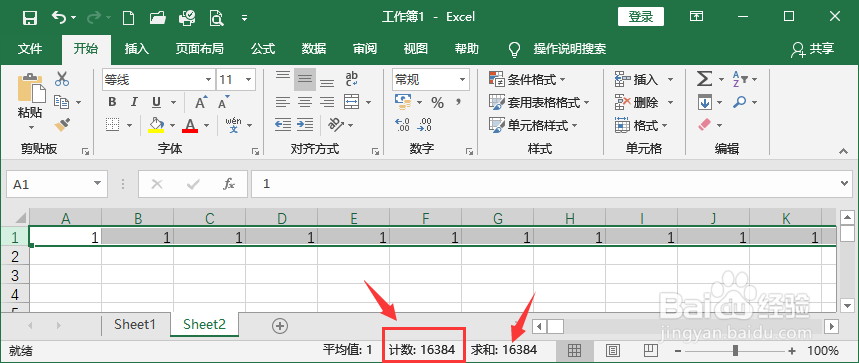Click the Login (登录) button

click(641, 17)
